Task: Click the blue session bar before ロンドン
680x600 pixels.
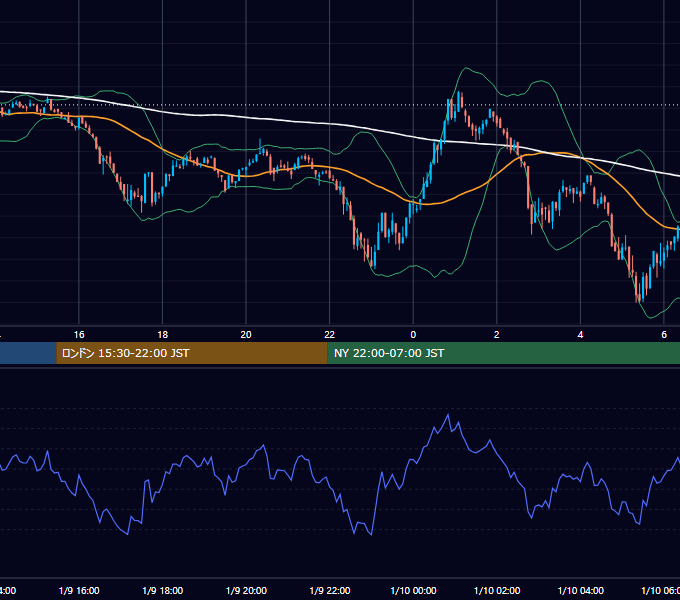Action: click(x=28, y=353)
